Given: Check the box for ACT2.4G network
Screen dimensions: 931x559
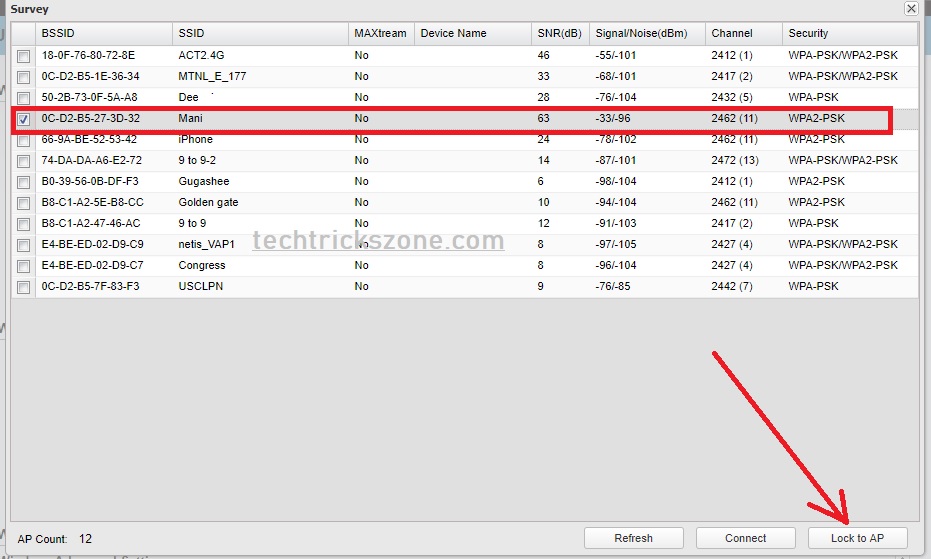Looking at the screenshot, I should coord(23,56).
